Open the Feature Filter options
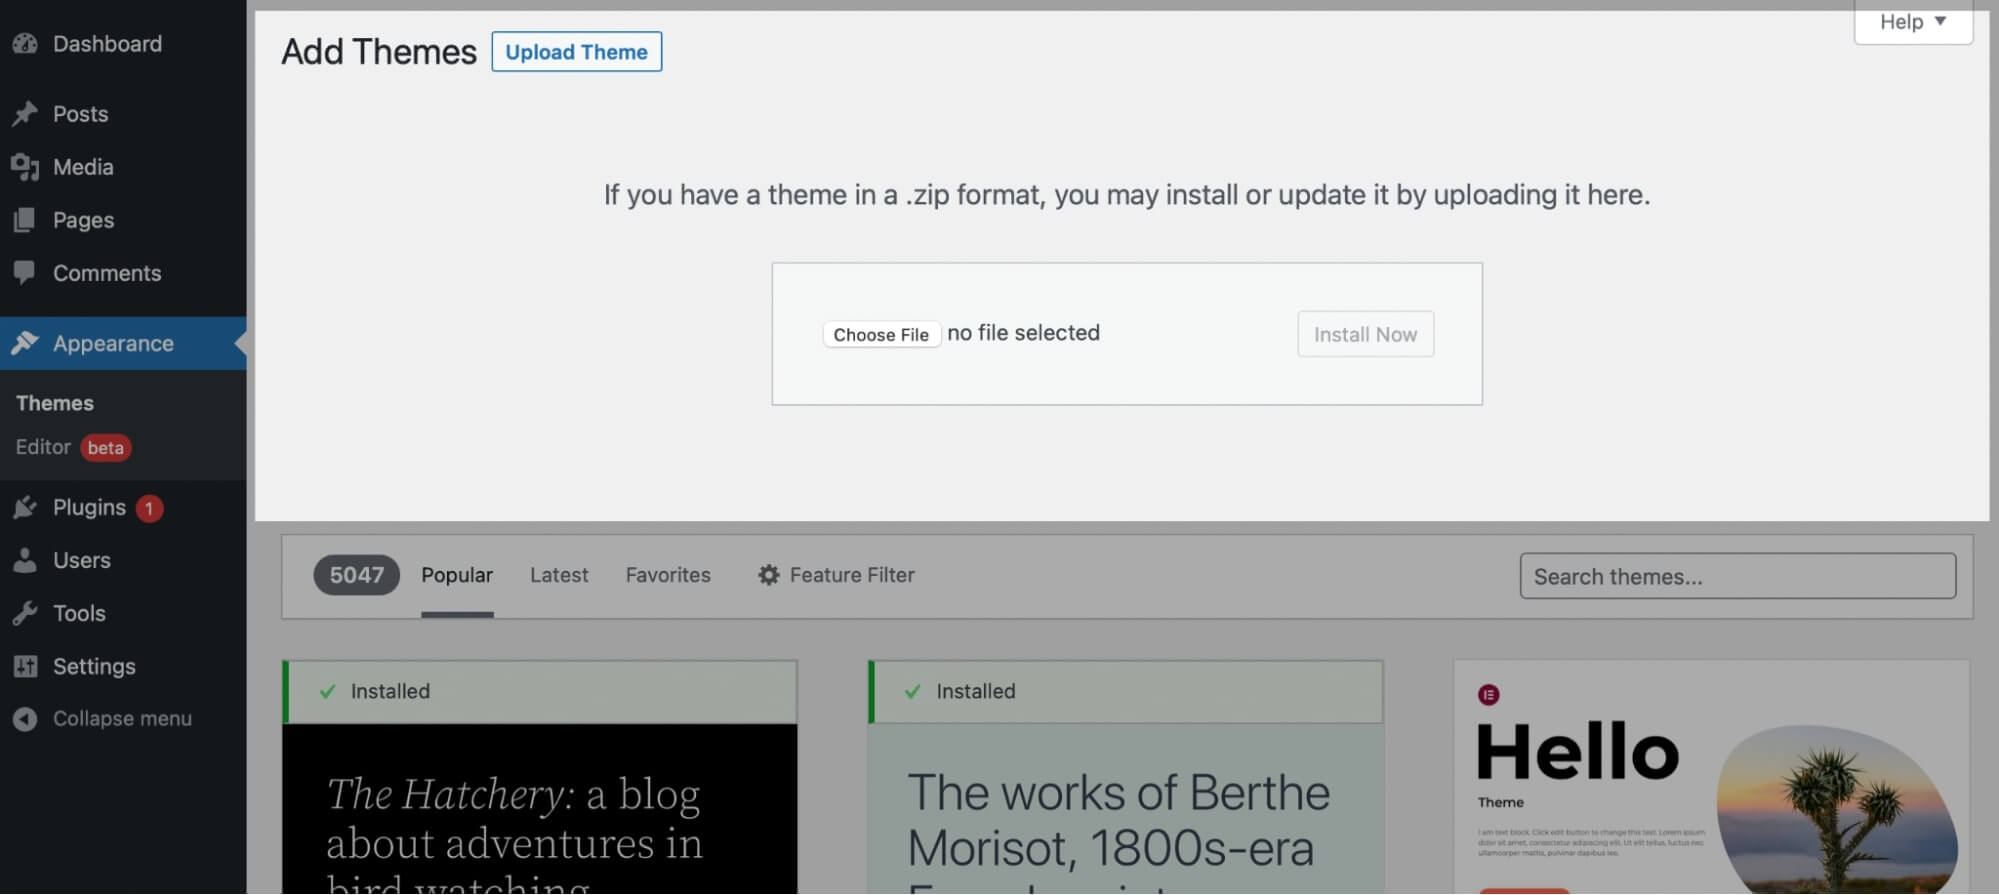Viewport: 1999px width, 895px height. pos(836,575)
